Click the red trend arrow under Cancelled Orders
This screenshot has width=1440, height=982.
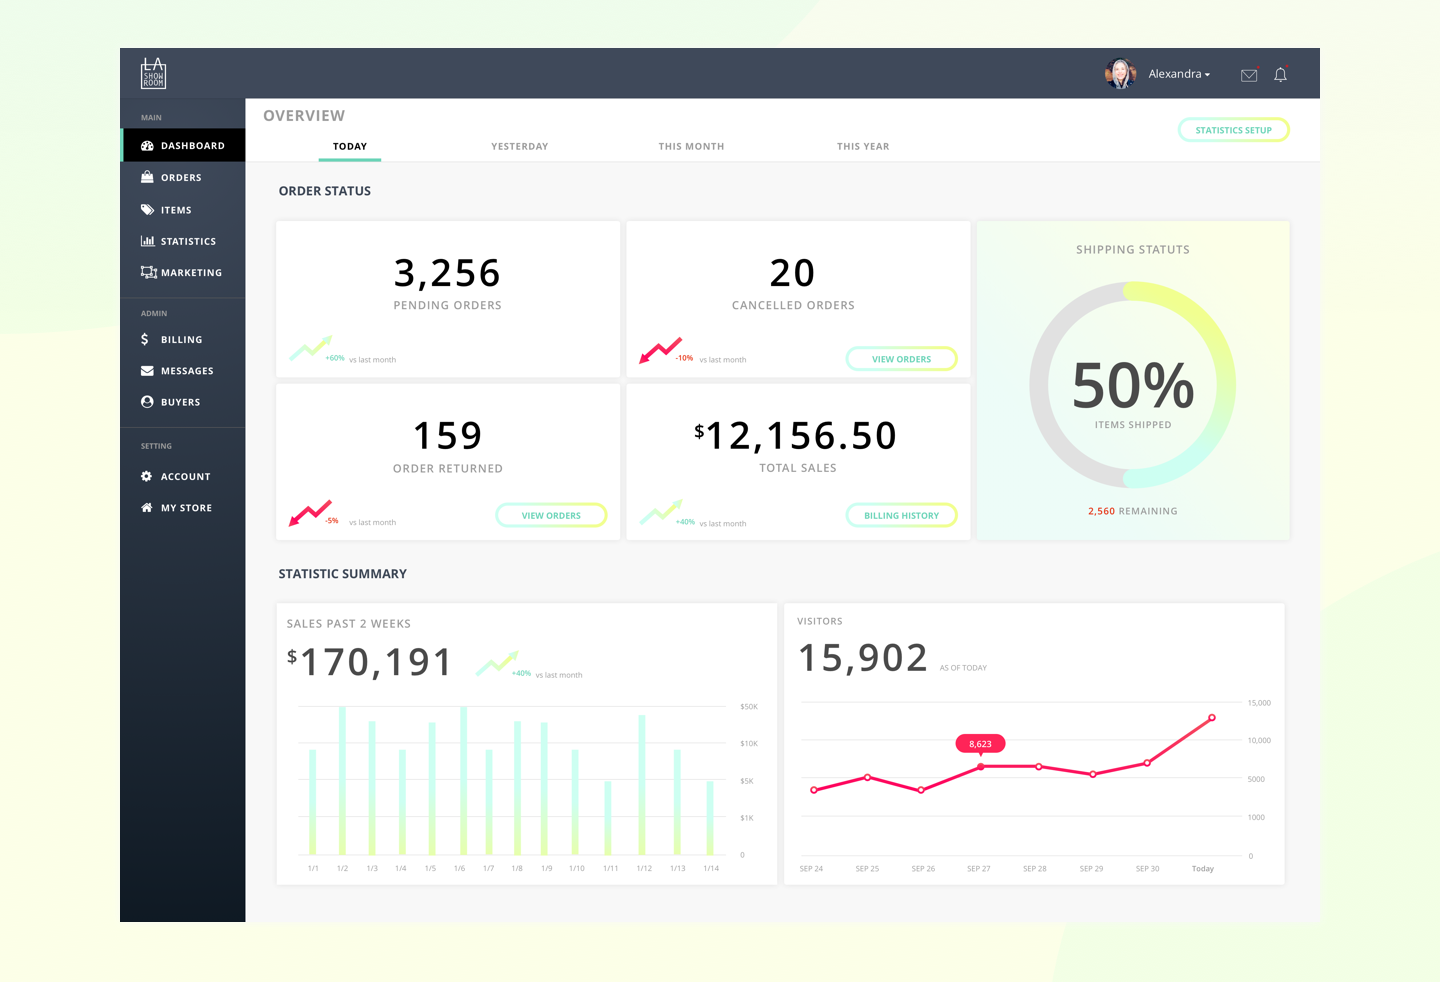[660, 350]
